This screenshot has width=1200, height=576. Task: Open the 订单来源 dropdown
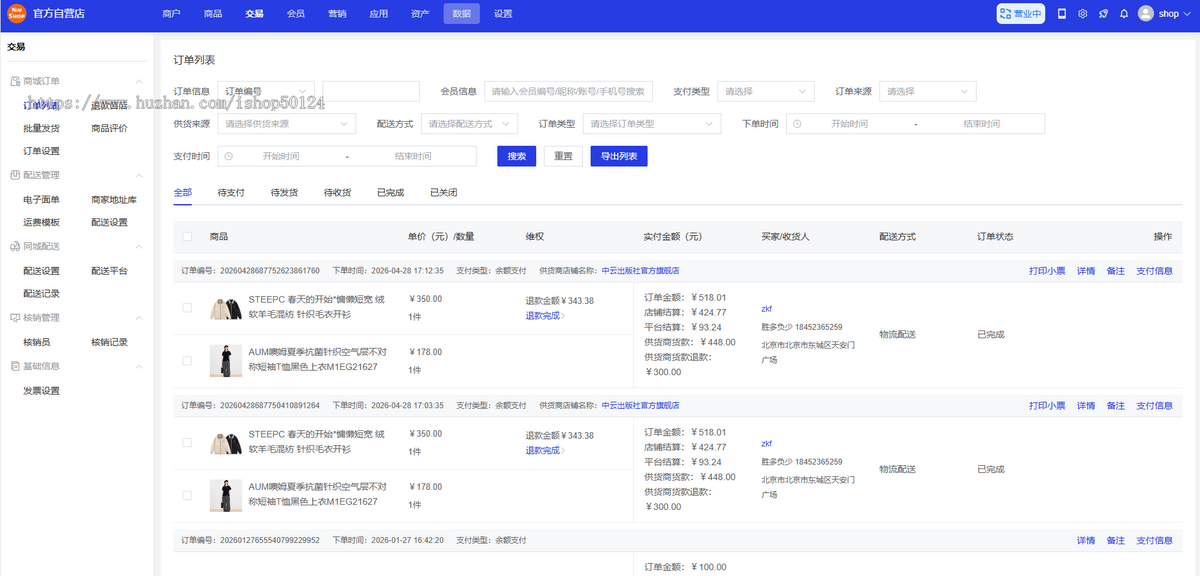[927, 91]
